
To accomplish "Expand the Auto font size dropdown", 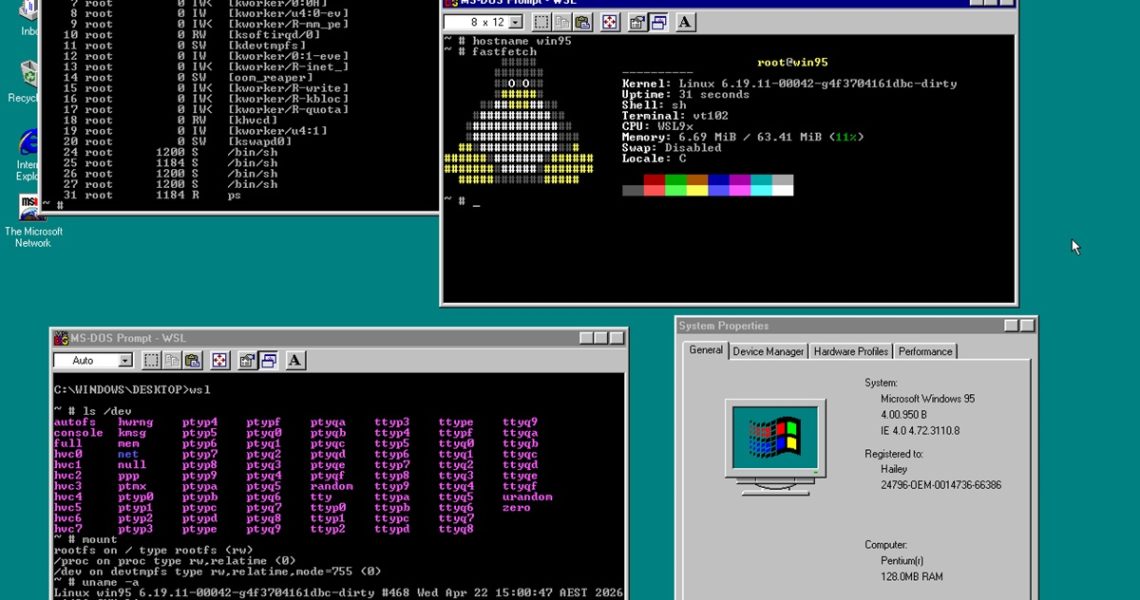I will [x=125, y=360].
